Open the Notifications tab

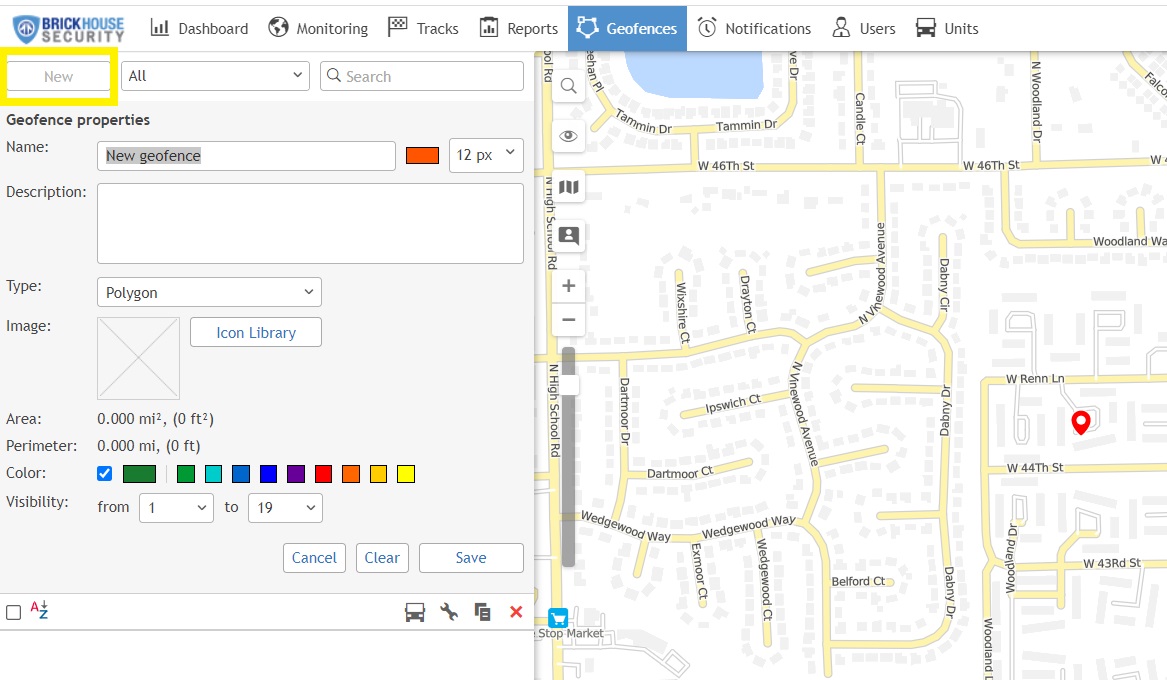[x=754, y=28]
